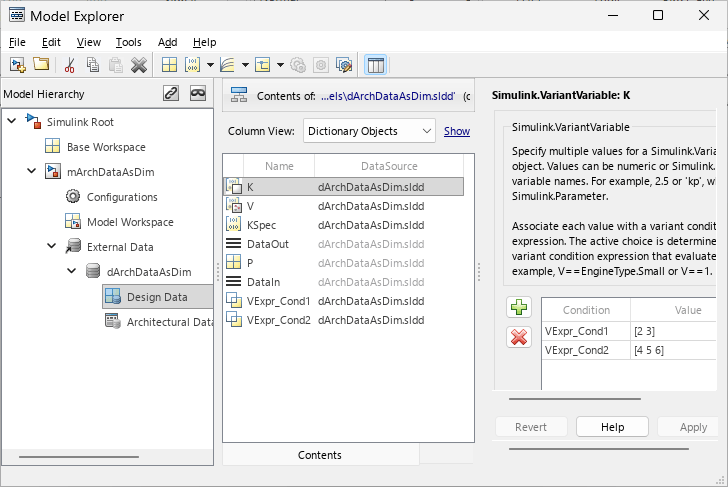Select the VExpr_Cond1 condition cell
Viewport: 728px width, 487px height.
pos(586,331)
